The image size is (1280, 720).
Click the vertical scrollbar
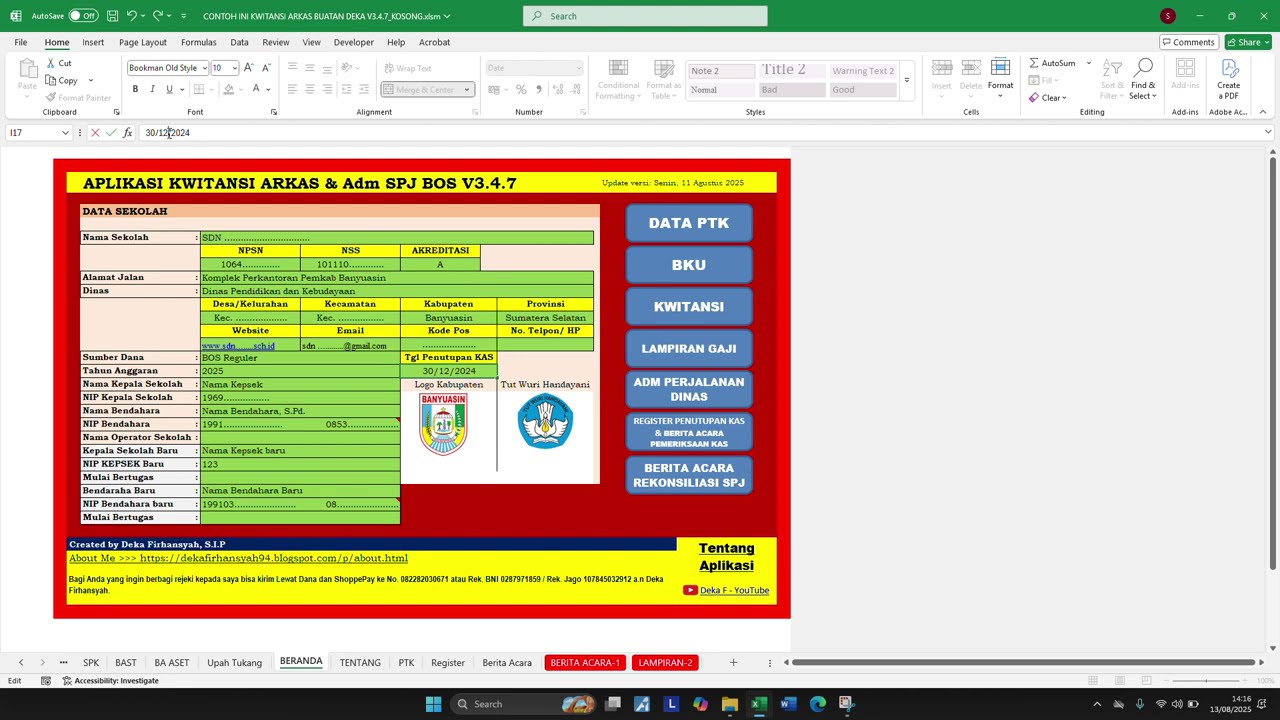(x=1272, y=365)
